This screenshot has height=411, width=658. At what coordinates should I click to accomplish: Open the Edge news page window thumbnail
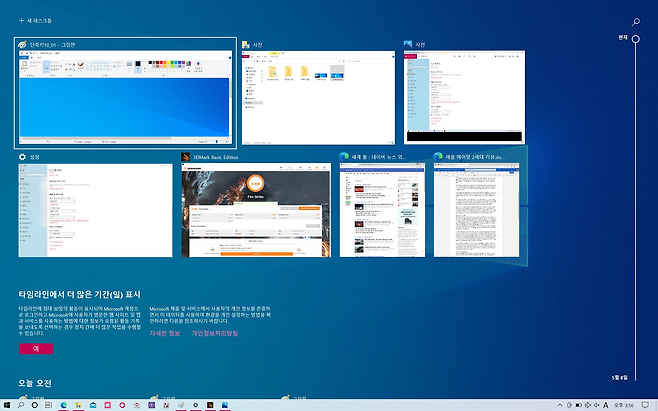380,209
